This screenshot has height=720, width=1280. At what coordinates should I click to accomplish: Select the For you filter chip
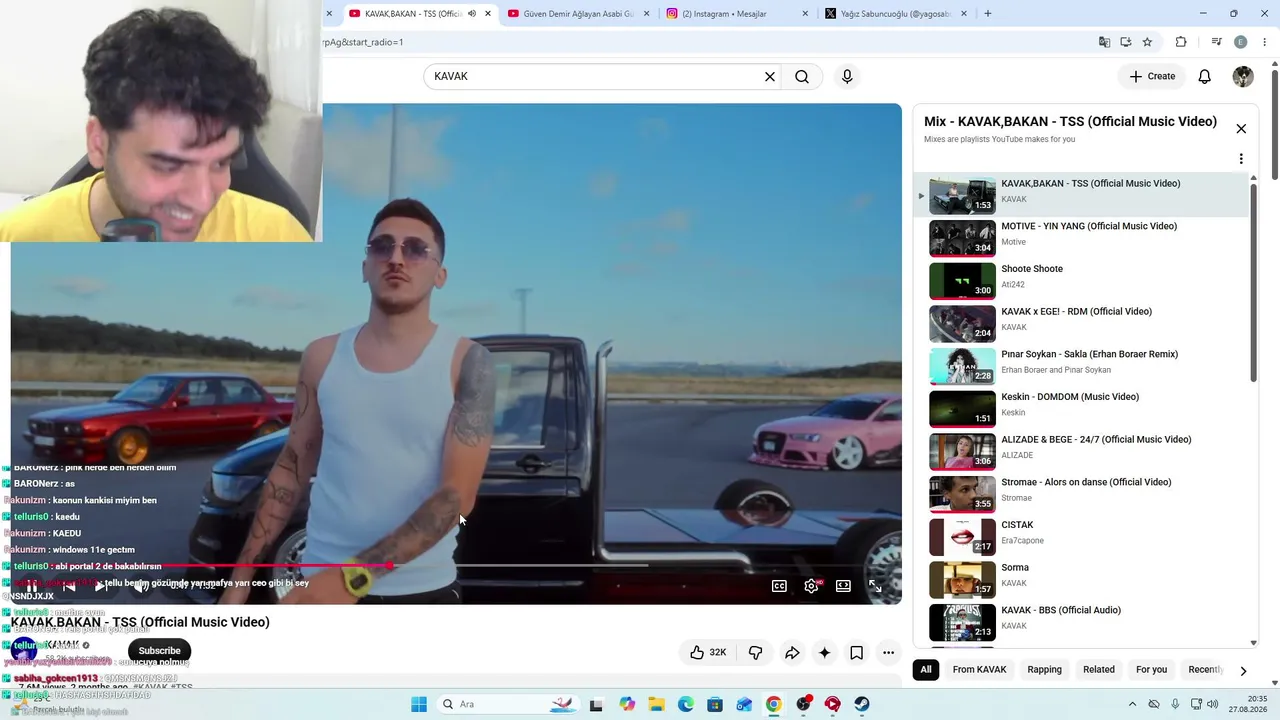pos(1152,669)
